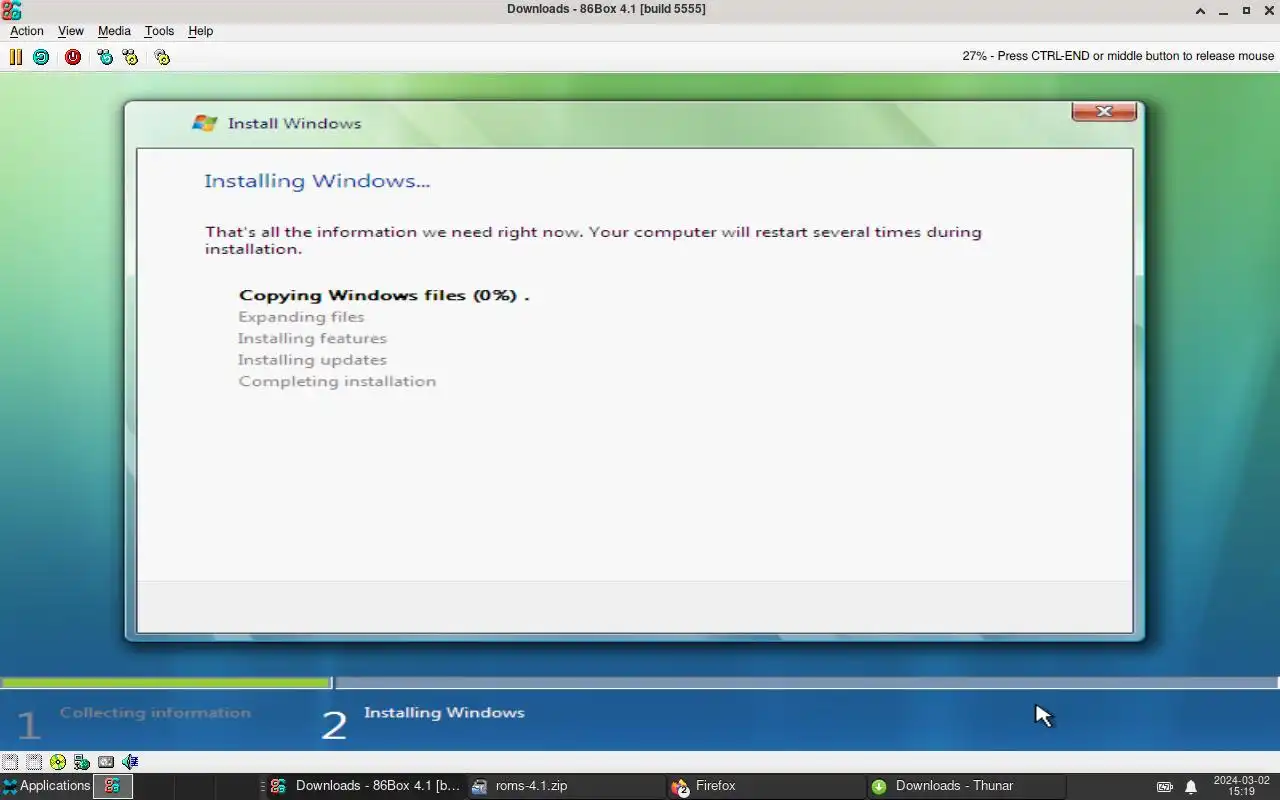The width and height of the screenshot is (1280, 800).
Task: Switch to the Downloads - 86Box taskbar window
Action: click(x=365, y=786)
